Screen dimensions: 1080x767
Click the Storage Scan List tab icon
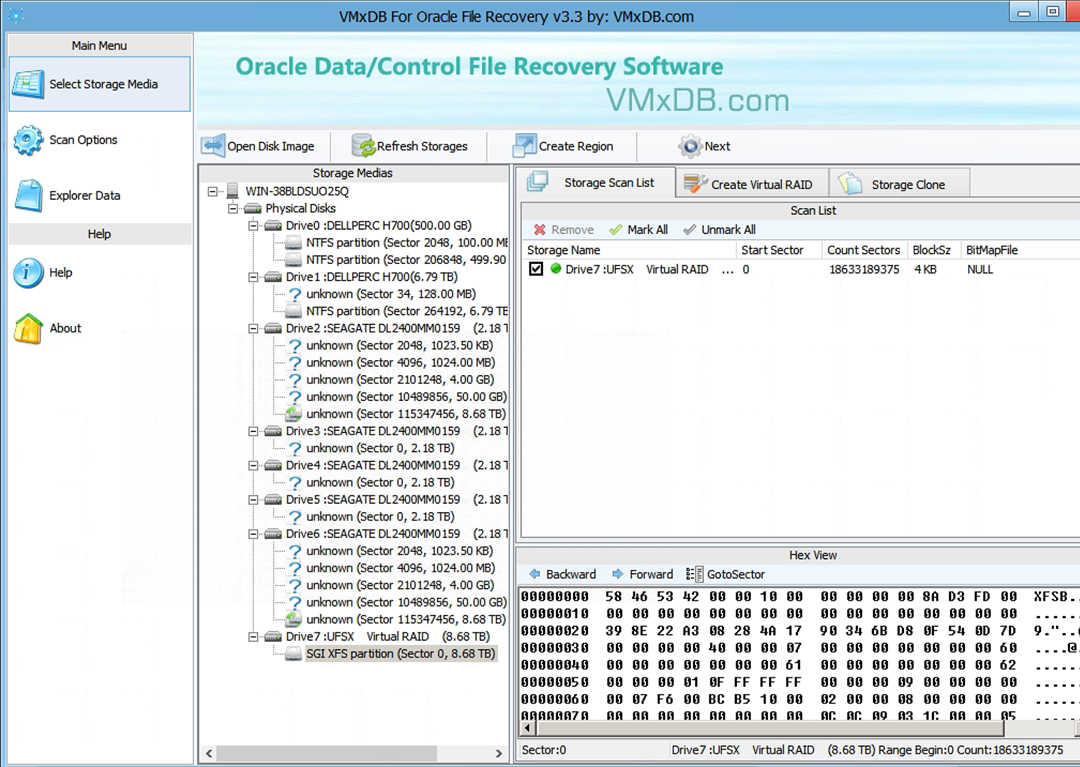(x=537, y=182)
